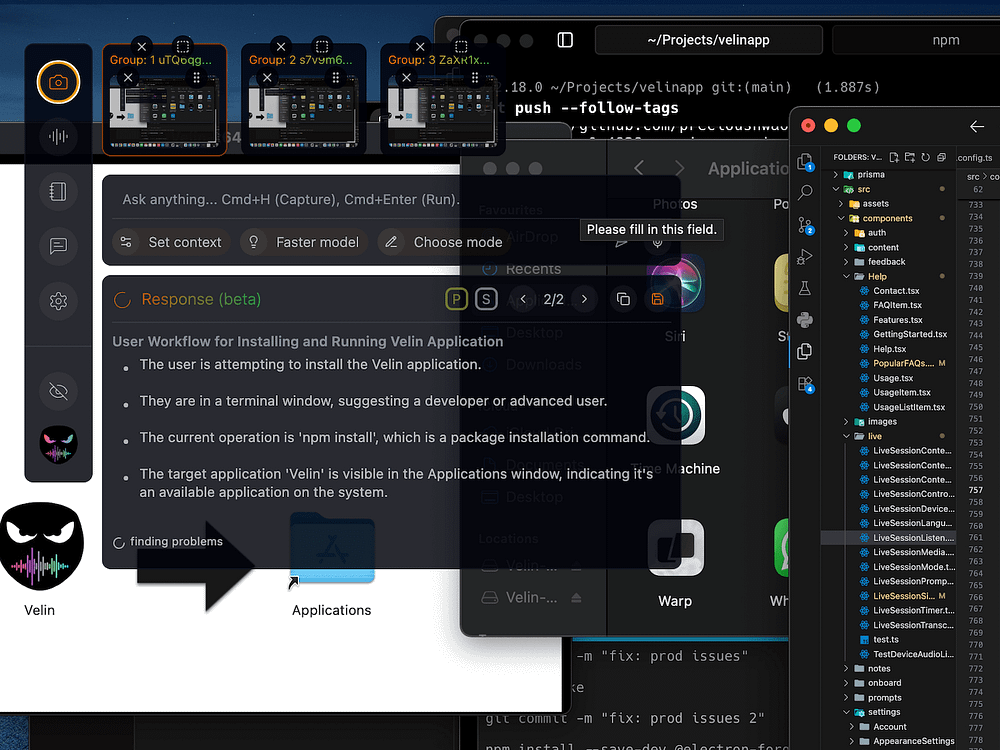Toggle the crossed-eye hide icon in Velin sidebar
This screenshot has width=1000, height=750.
pyautogui.click(x=58, y=390)
